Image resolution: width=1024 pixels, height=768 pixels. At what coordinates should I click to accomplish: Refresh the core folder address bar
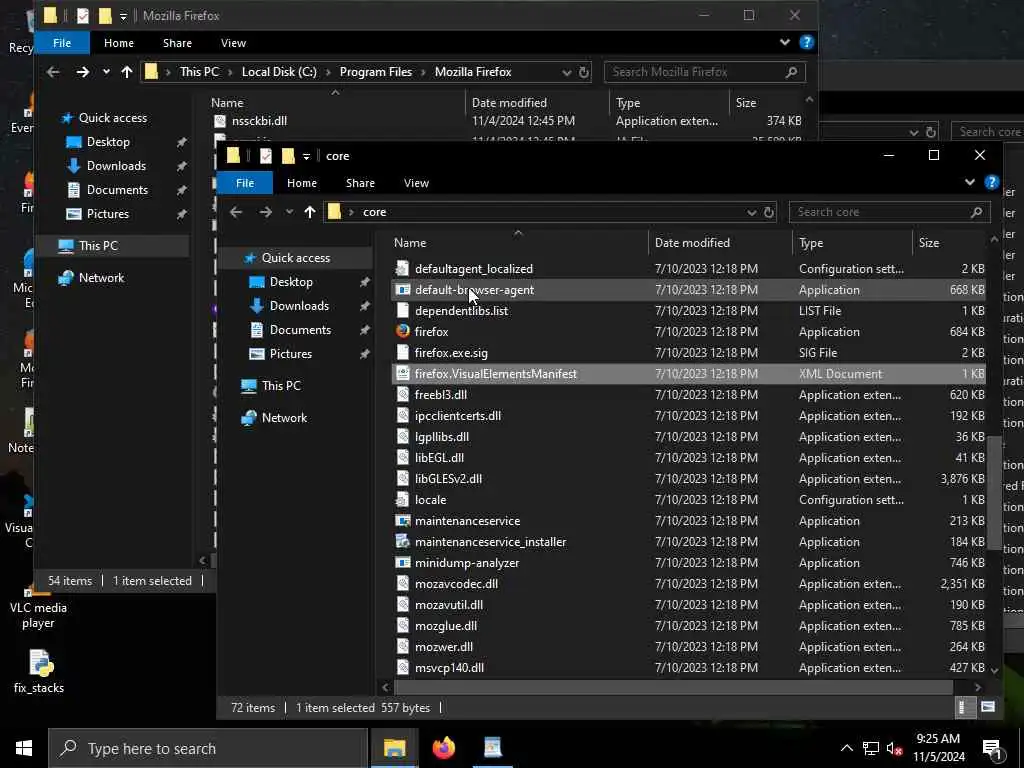pyautogui.click(x=769, y=212)
